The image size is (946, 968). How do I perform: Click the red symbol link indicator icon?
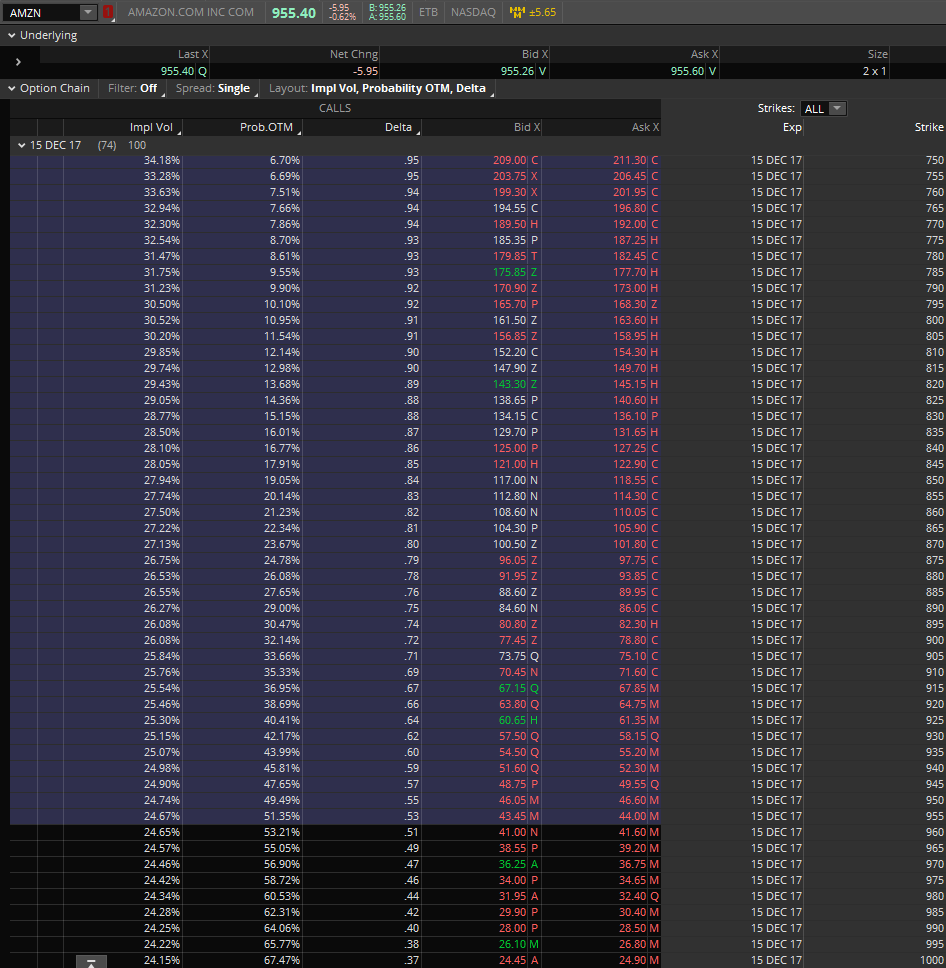pos(108,12)
